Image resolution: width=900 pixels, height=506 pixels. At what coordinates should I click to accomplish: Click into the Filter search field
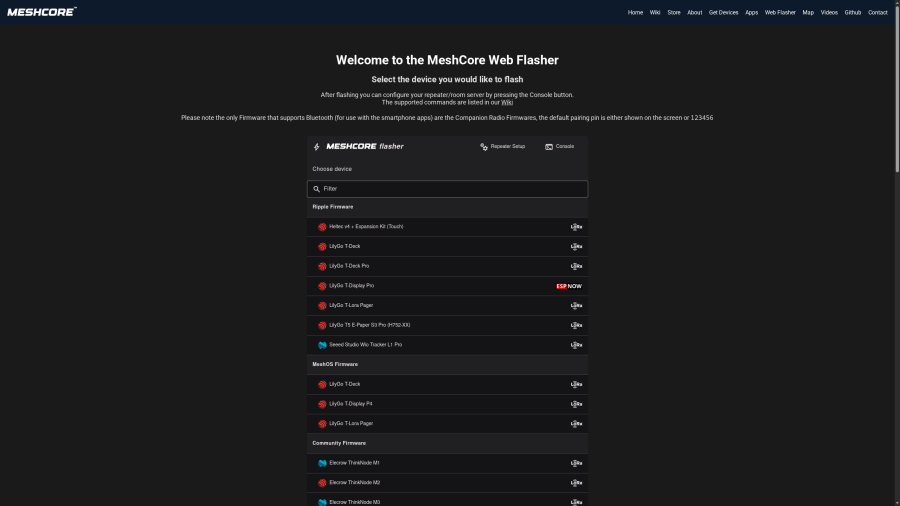[x=450, y=189]
